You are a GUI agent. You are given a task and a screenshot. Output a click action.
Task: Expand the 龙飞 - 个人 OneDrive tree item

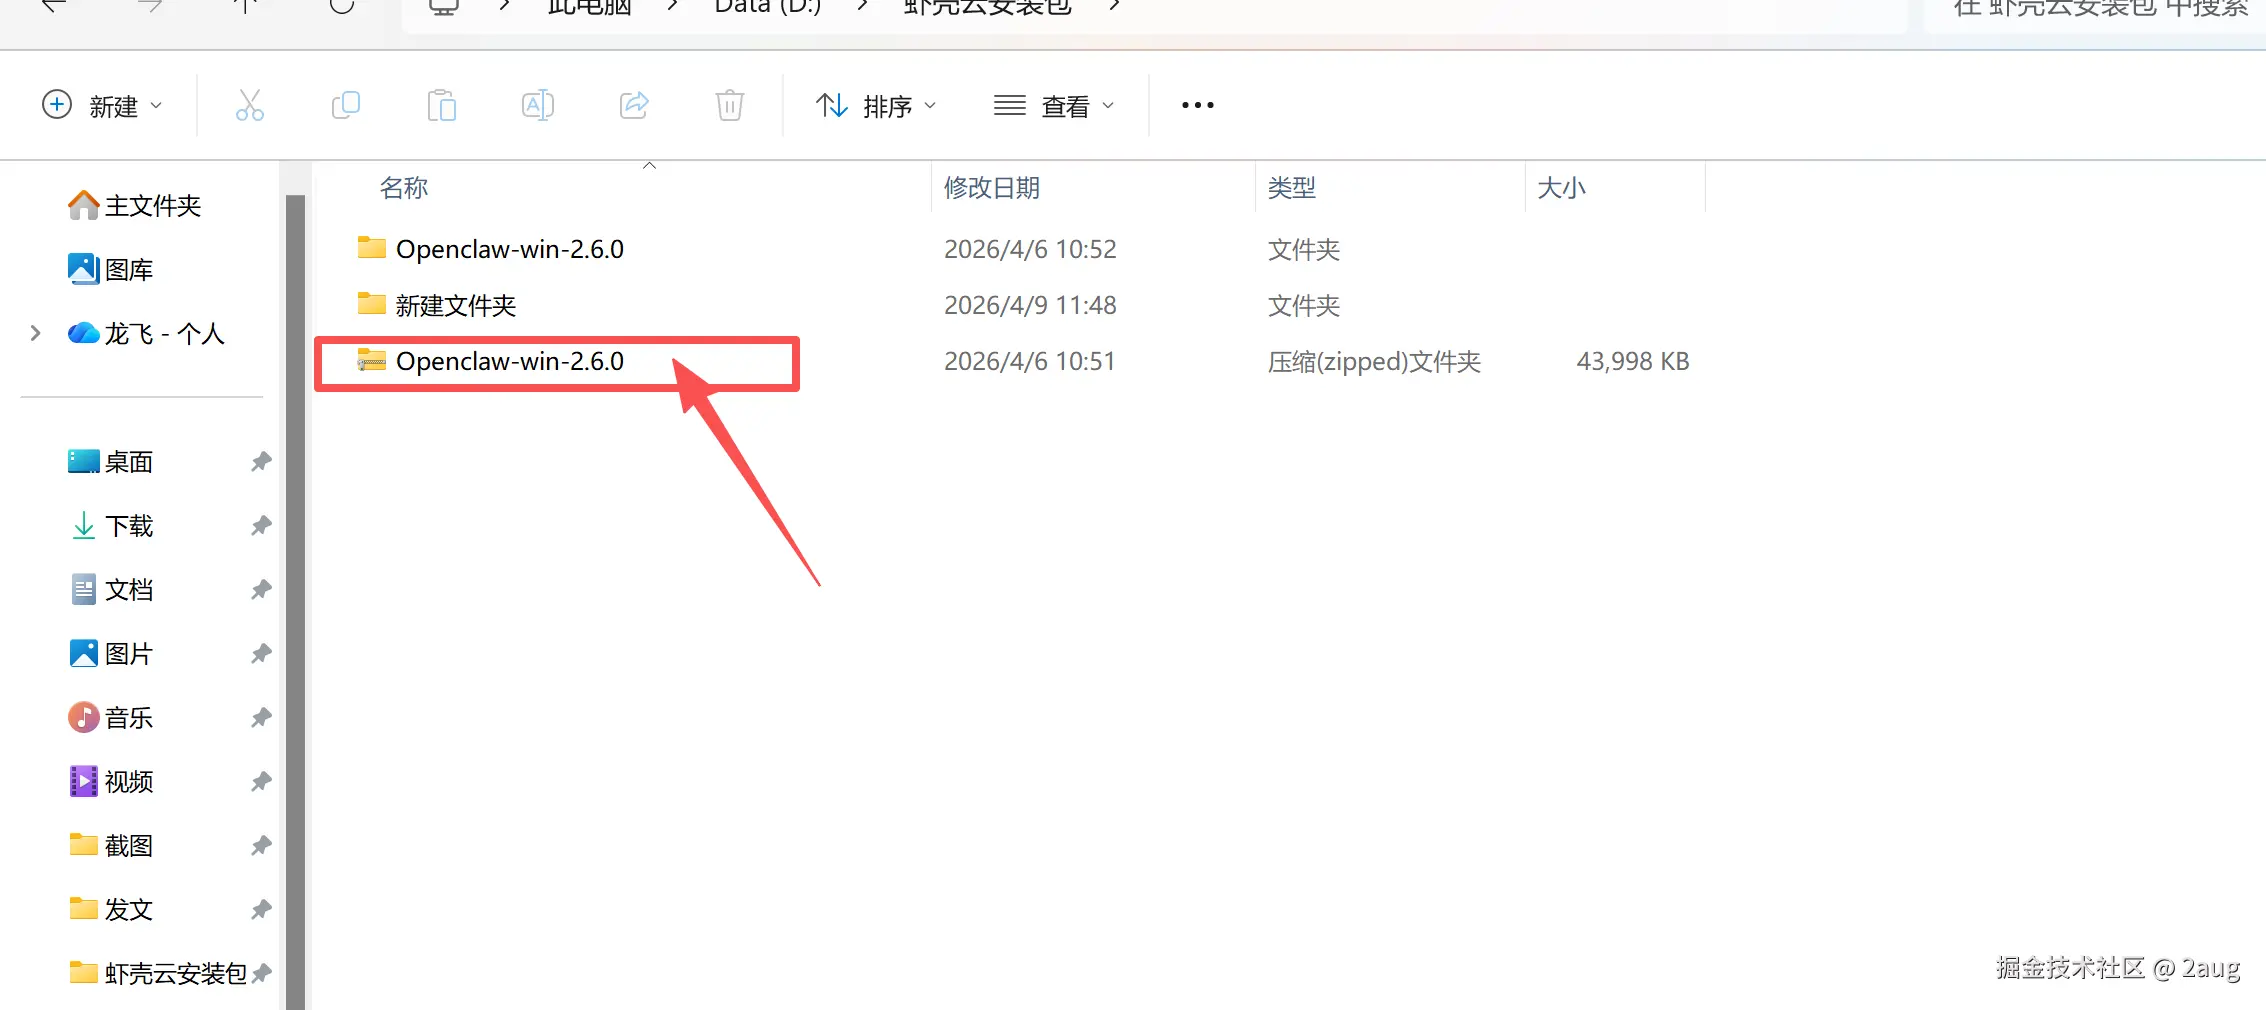pos(36,333)
